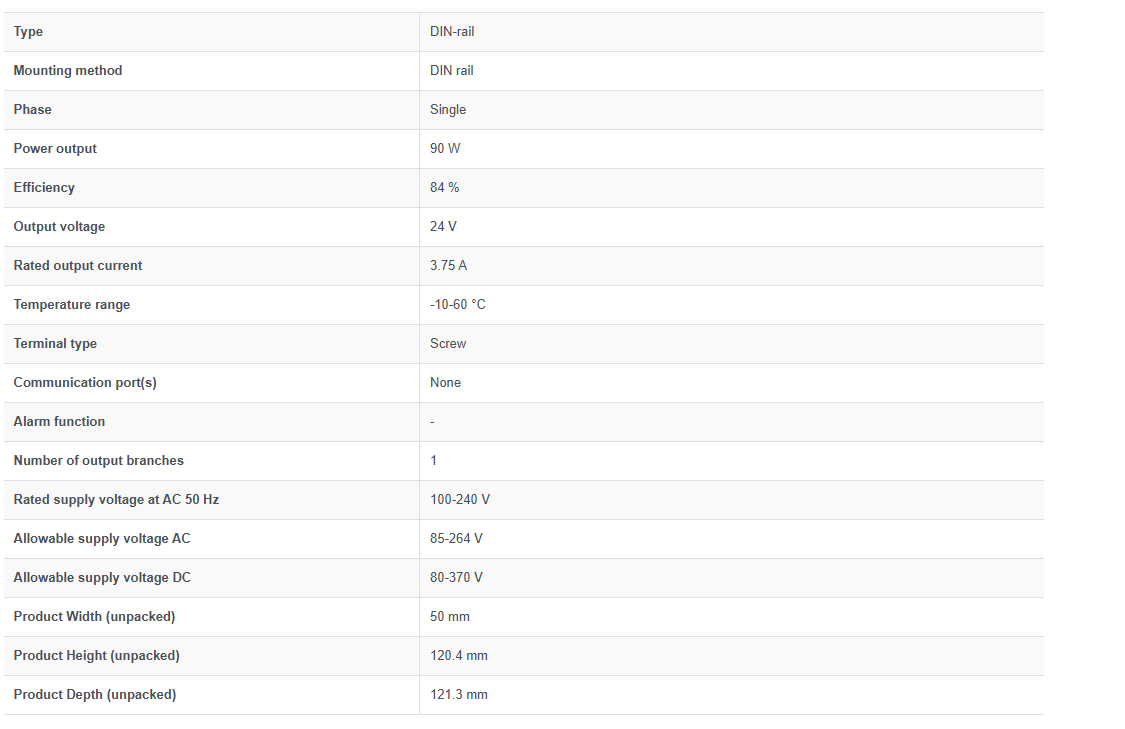Click the Terminal type Screw value

click(448, 344)
